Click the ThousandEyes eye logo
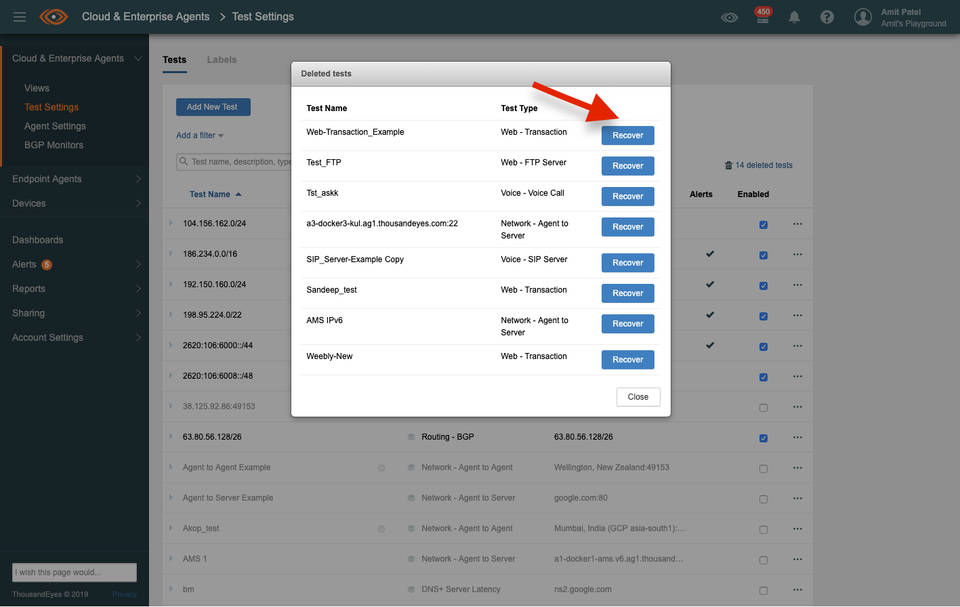The width and height of the screenshot is (960, 607). 54,17
